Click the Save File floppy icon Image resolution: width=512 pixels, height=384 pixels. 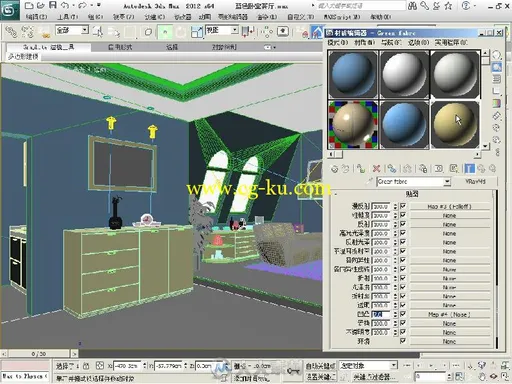point(53,5)
